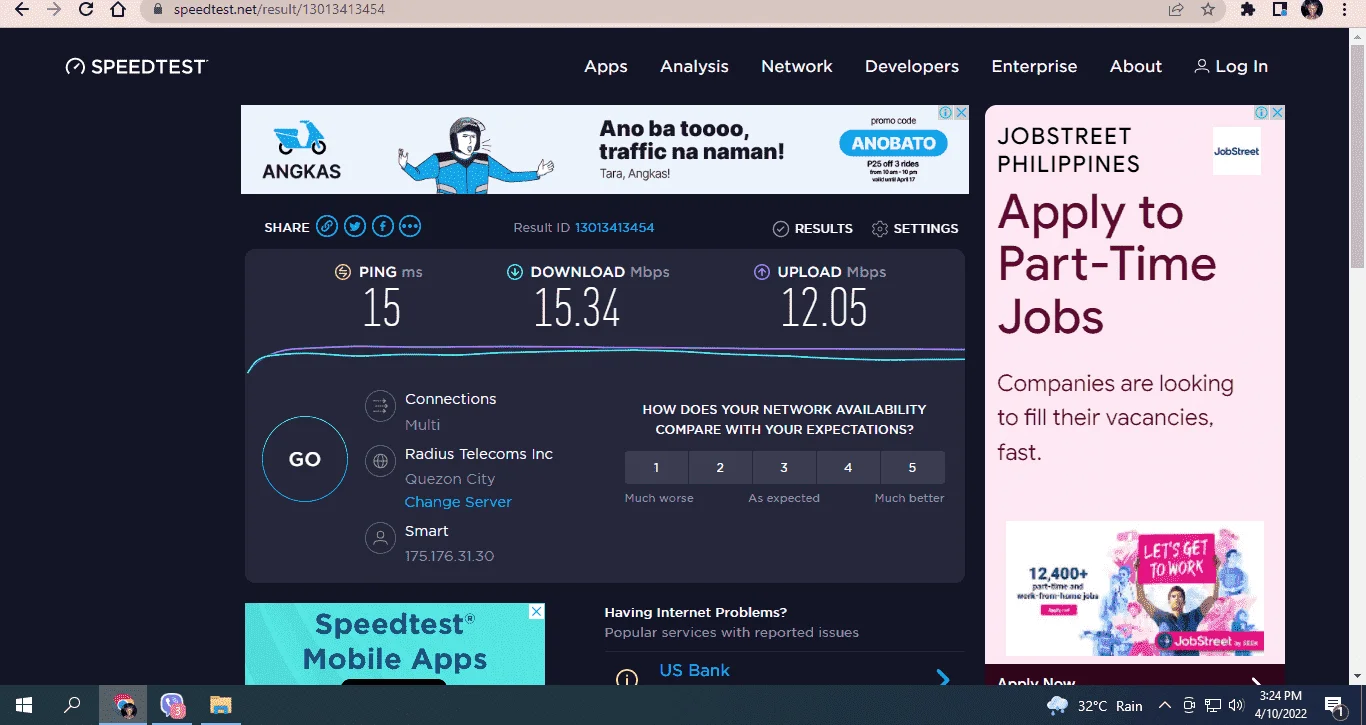Share the result on Facebook
Screen dimensions: 1366x725
pos(382,227)
